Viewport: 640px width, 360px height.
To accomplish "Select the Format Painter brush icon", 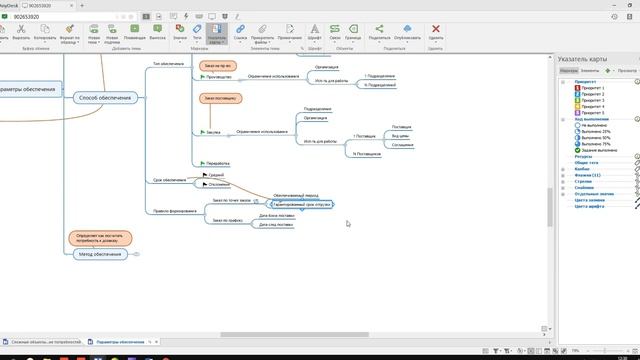I will (x=70, y=29).
